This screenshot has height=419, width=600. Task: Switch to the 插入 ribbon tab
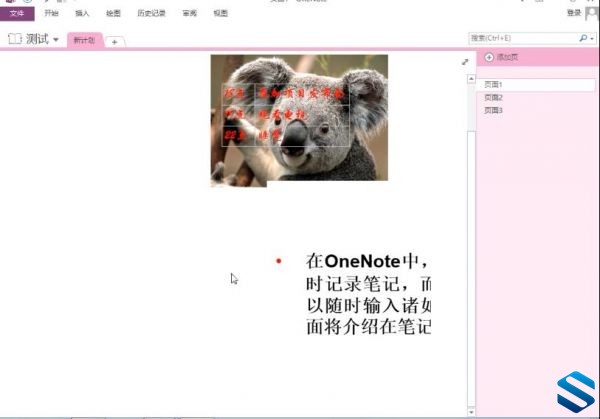(82, 13)
